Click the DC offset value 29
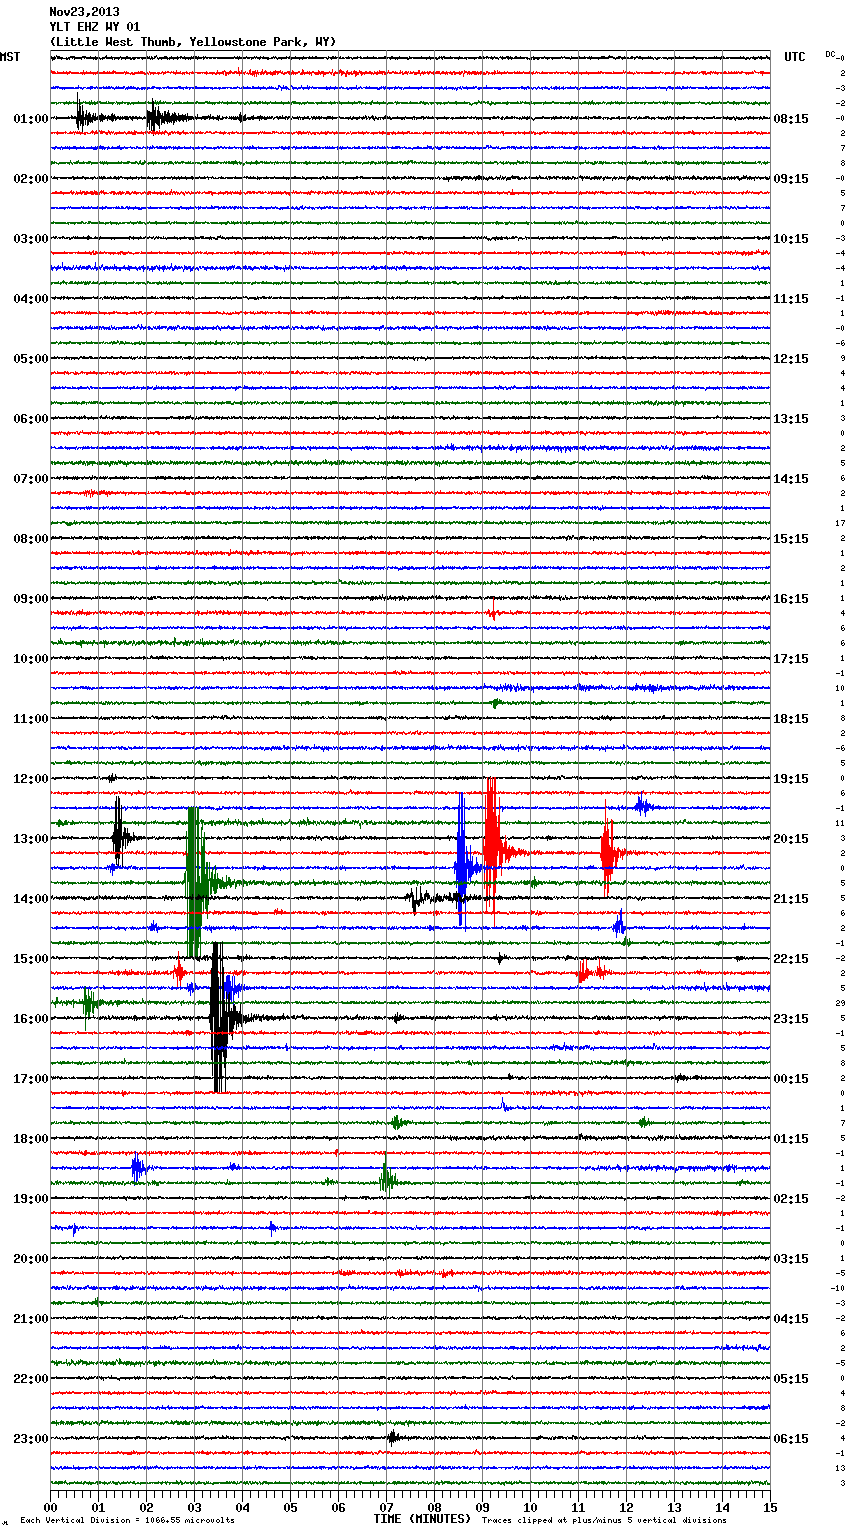 tap(841, 1003)
